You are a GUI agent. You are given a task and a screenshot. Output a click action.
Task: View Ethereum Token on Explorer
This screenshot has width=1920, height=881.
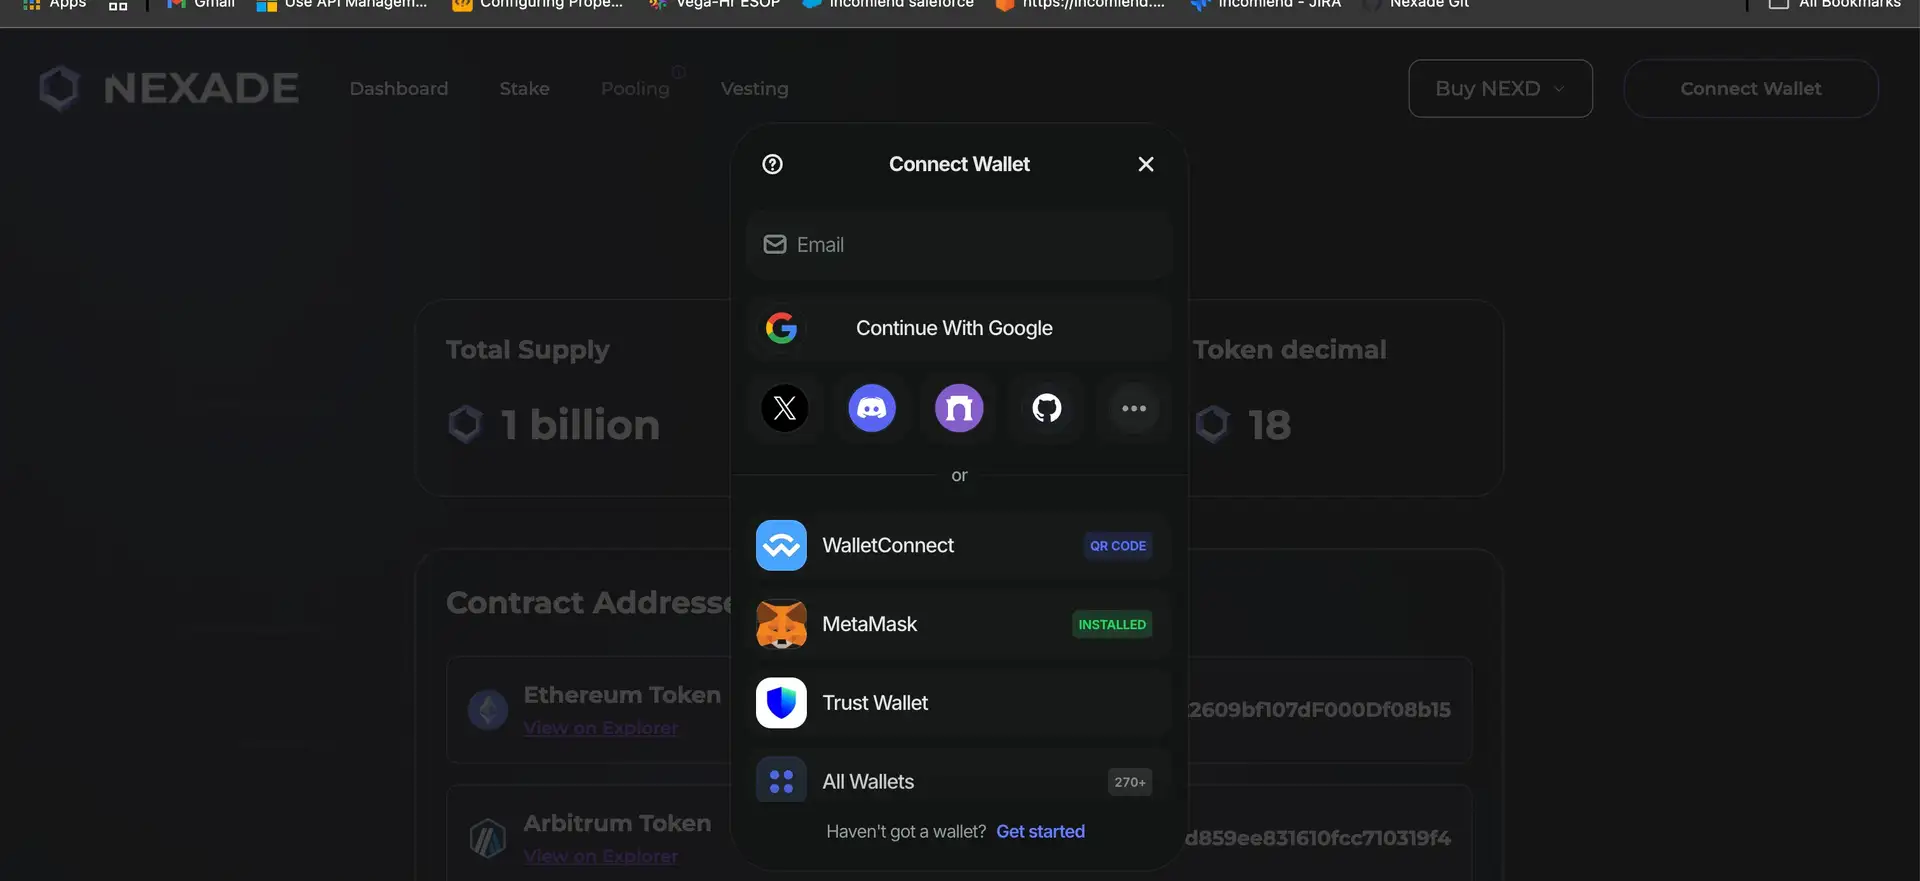tap(600, 728)
